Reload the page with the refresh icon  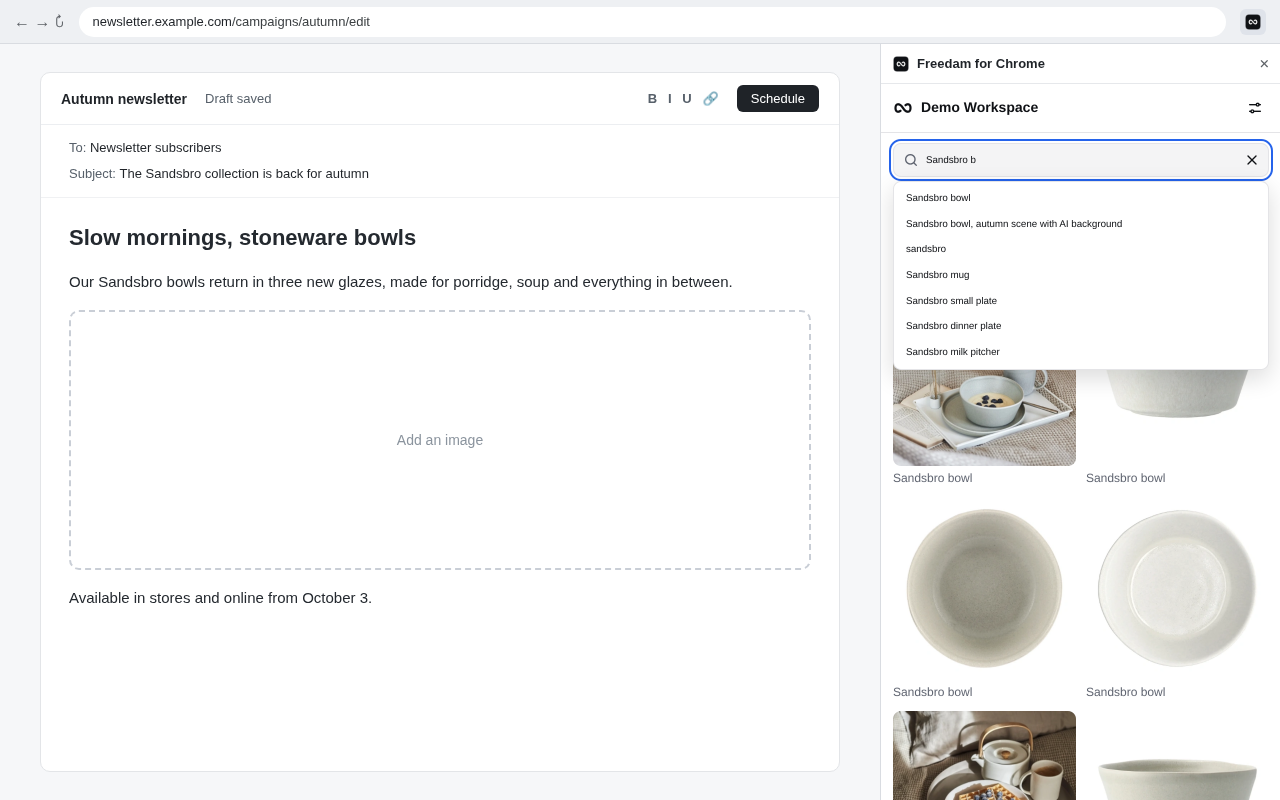pyautogui.click(x=60, y=22)
